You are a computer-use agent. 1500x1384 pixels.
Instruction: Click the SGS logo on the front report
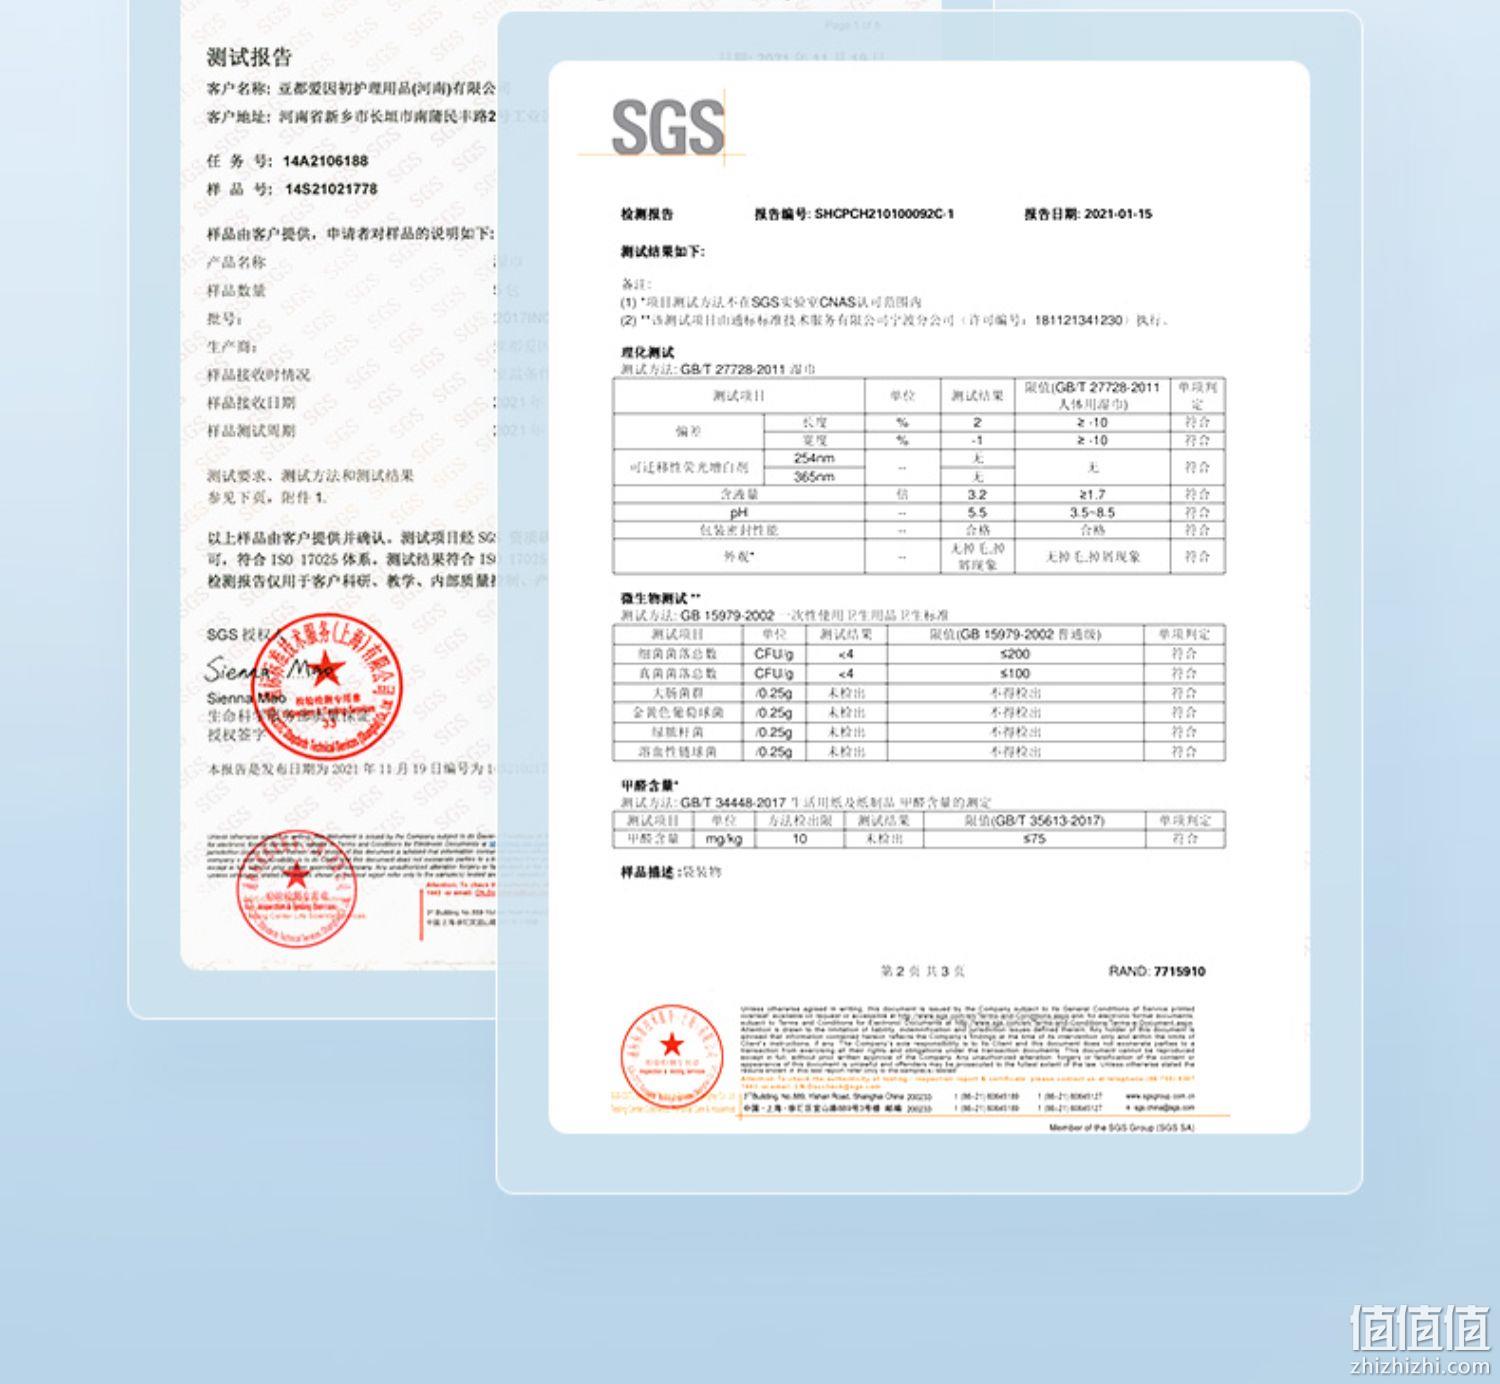(x=667, y=127)
